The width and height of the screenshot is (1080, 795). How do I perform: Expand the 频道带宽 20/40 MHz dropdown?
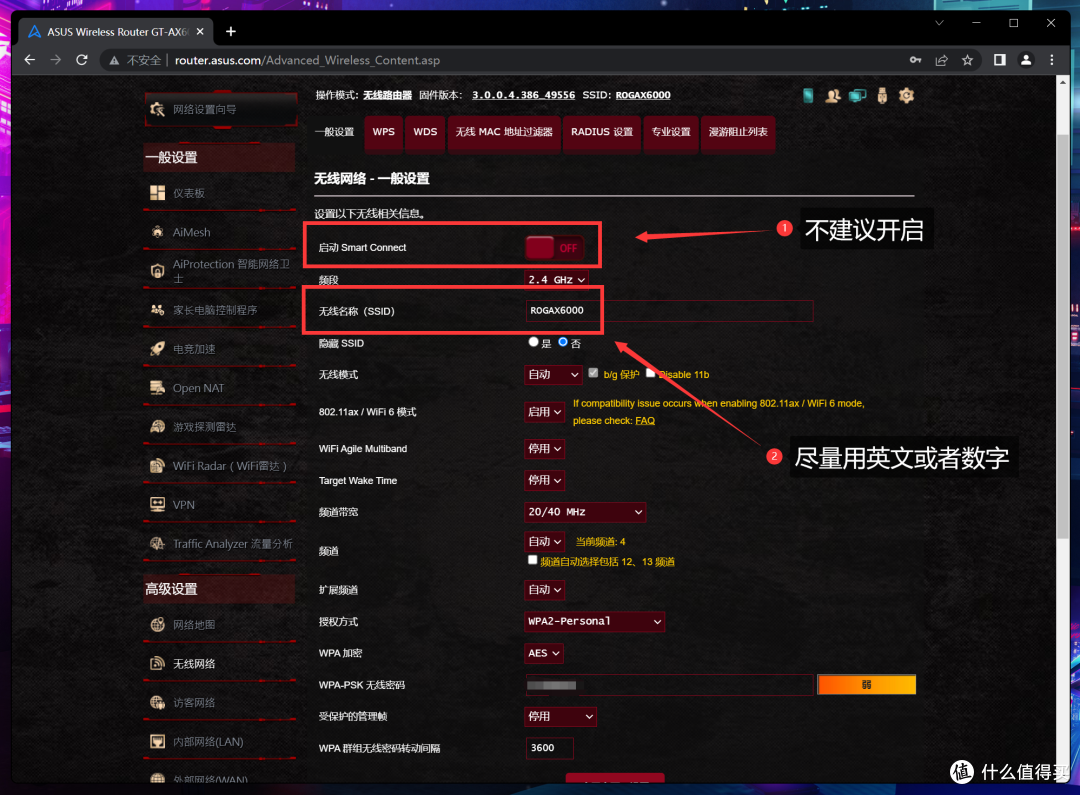(x=585, y=512)
